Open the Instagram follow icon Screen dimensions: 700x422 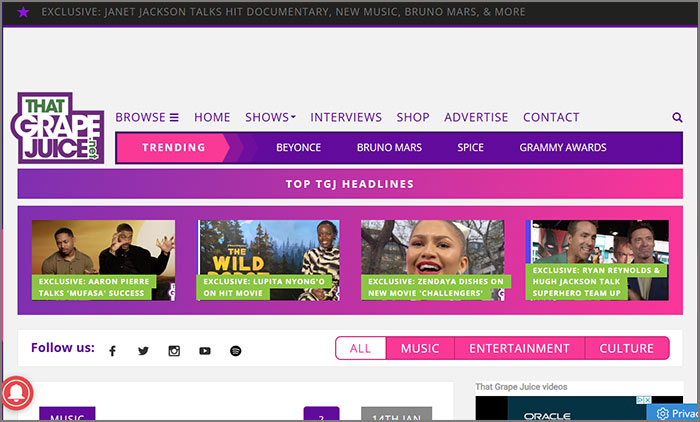174,351
